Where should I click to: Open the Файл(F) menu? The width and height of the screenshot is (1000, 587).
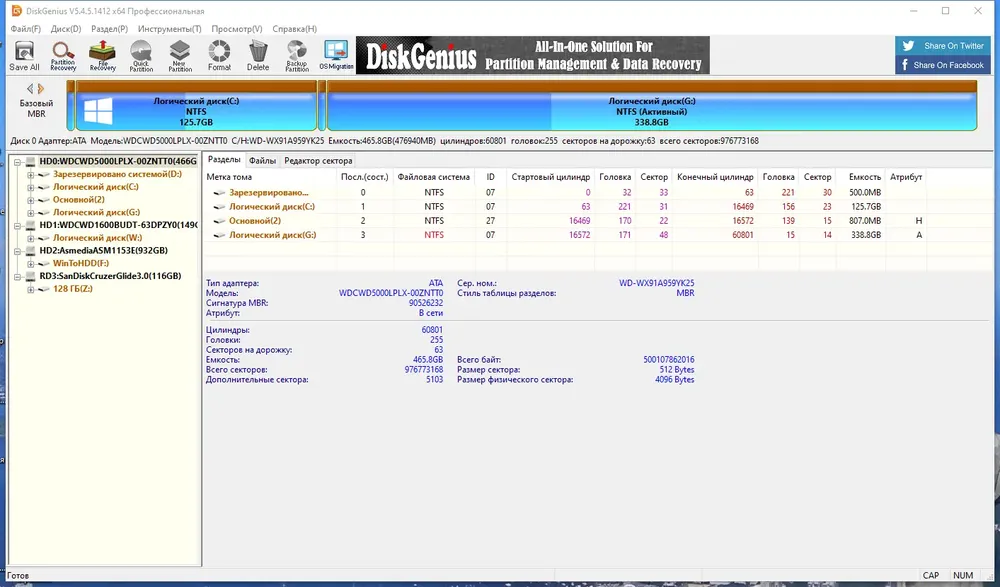[26, 29]
